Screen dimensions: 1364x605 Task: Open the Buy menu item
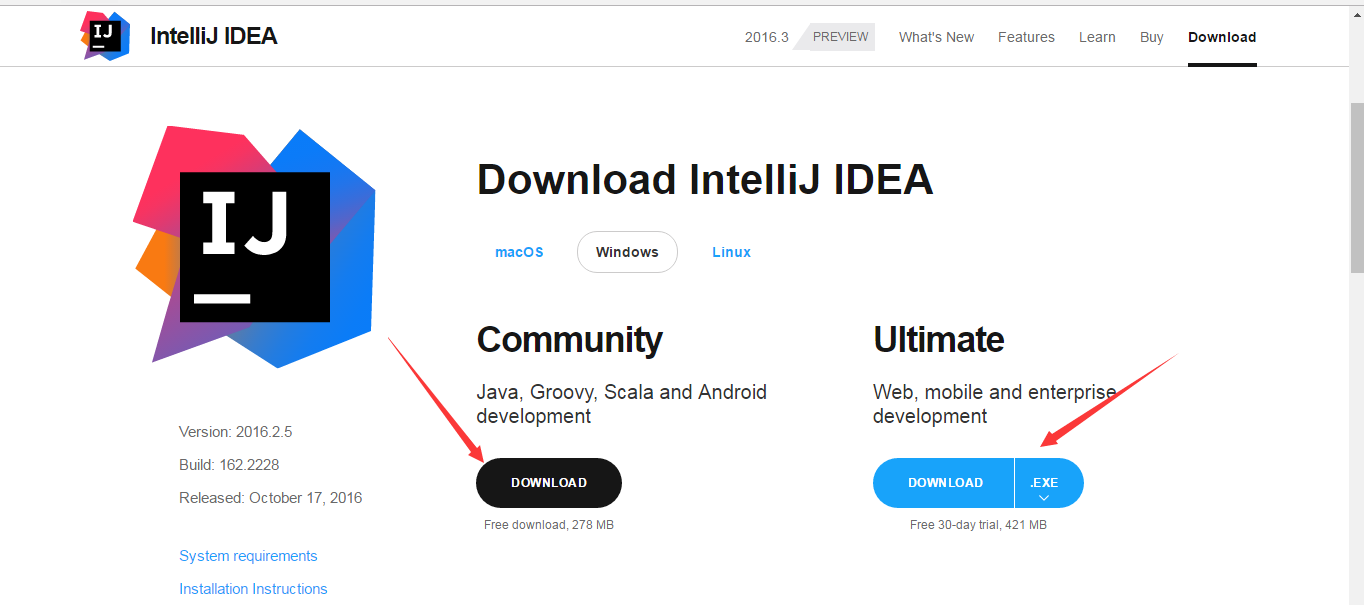click(x=1151, y=37)
